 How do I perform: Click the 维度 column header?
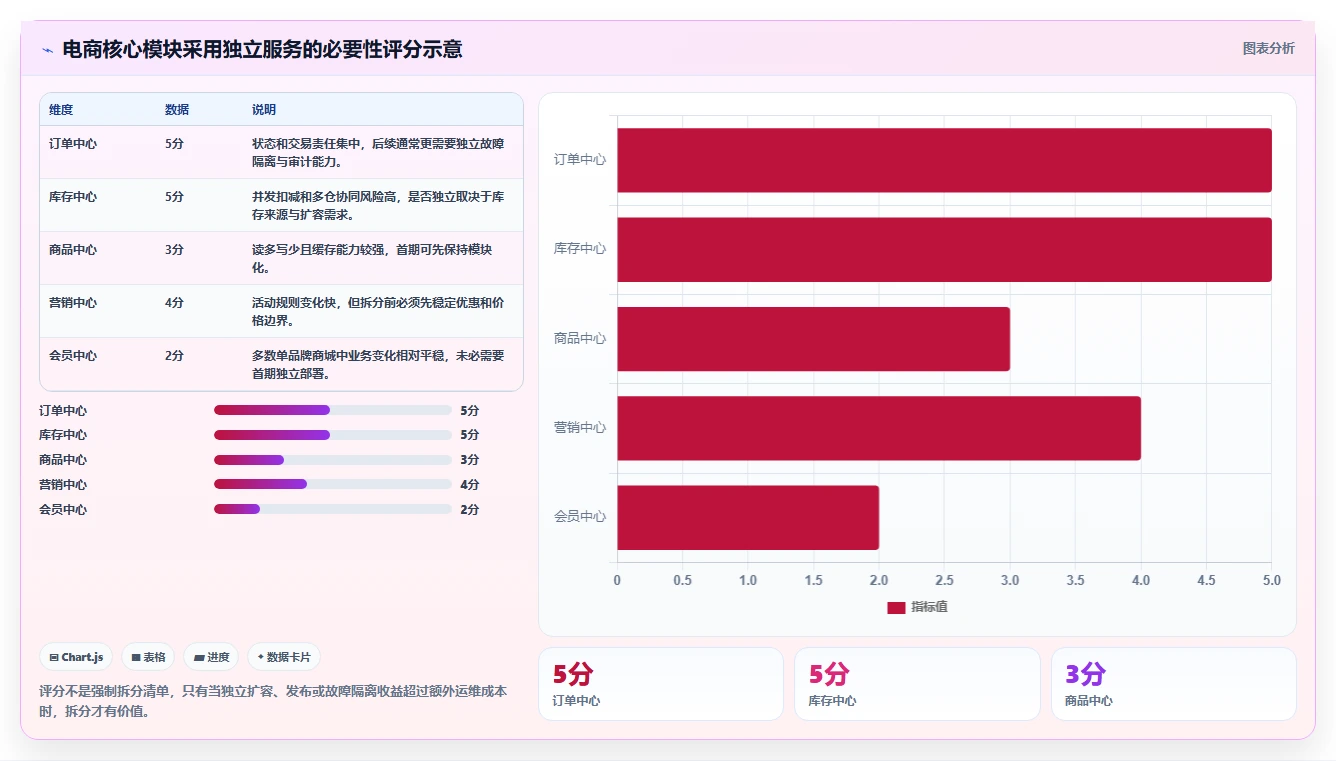[61, 110]
